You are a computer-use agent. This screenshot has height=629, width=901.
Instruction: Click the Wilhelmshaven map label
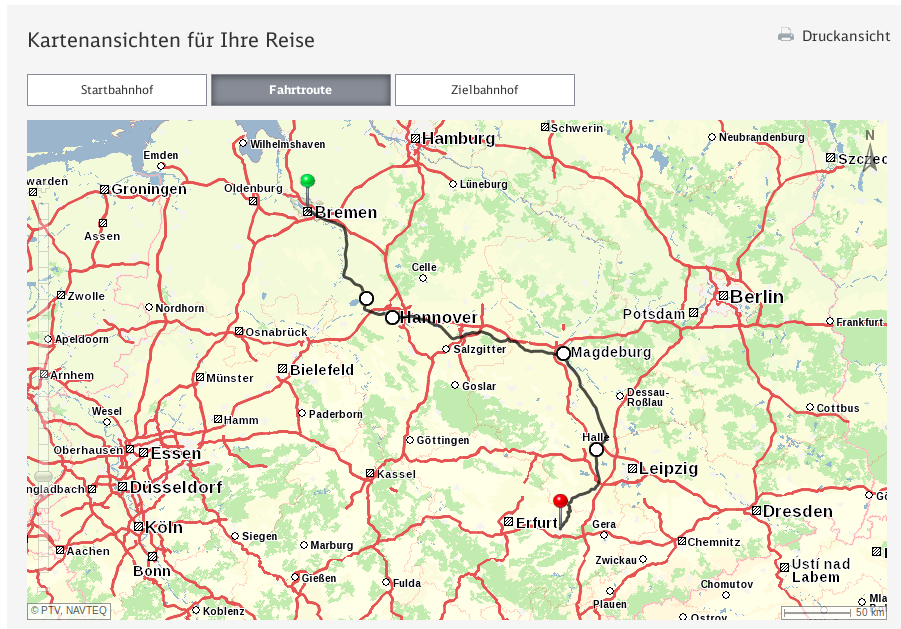click(x=287, y=144)
